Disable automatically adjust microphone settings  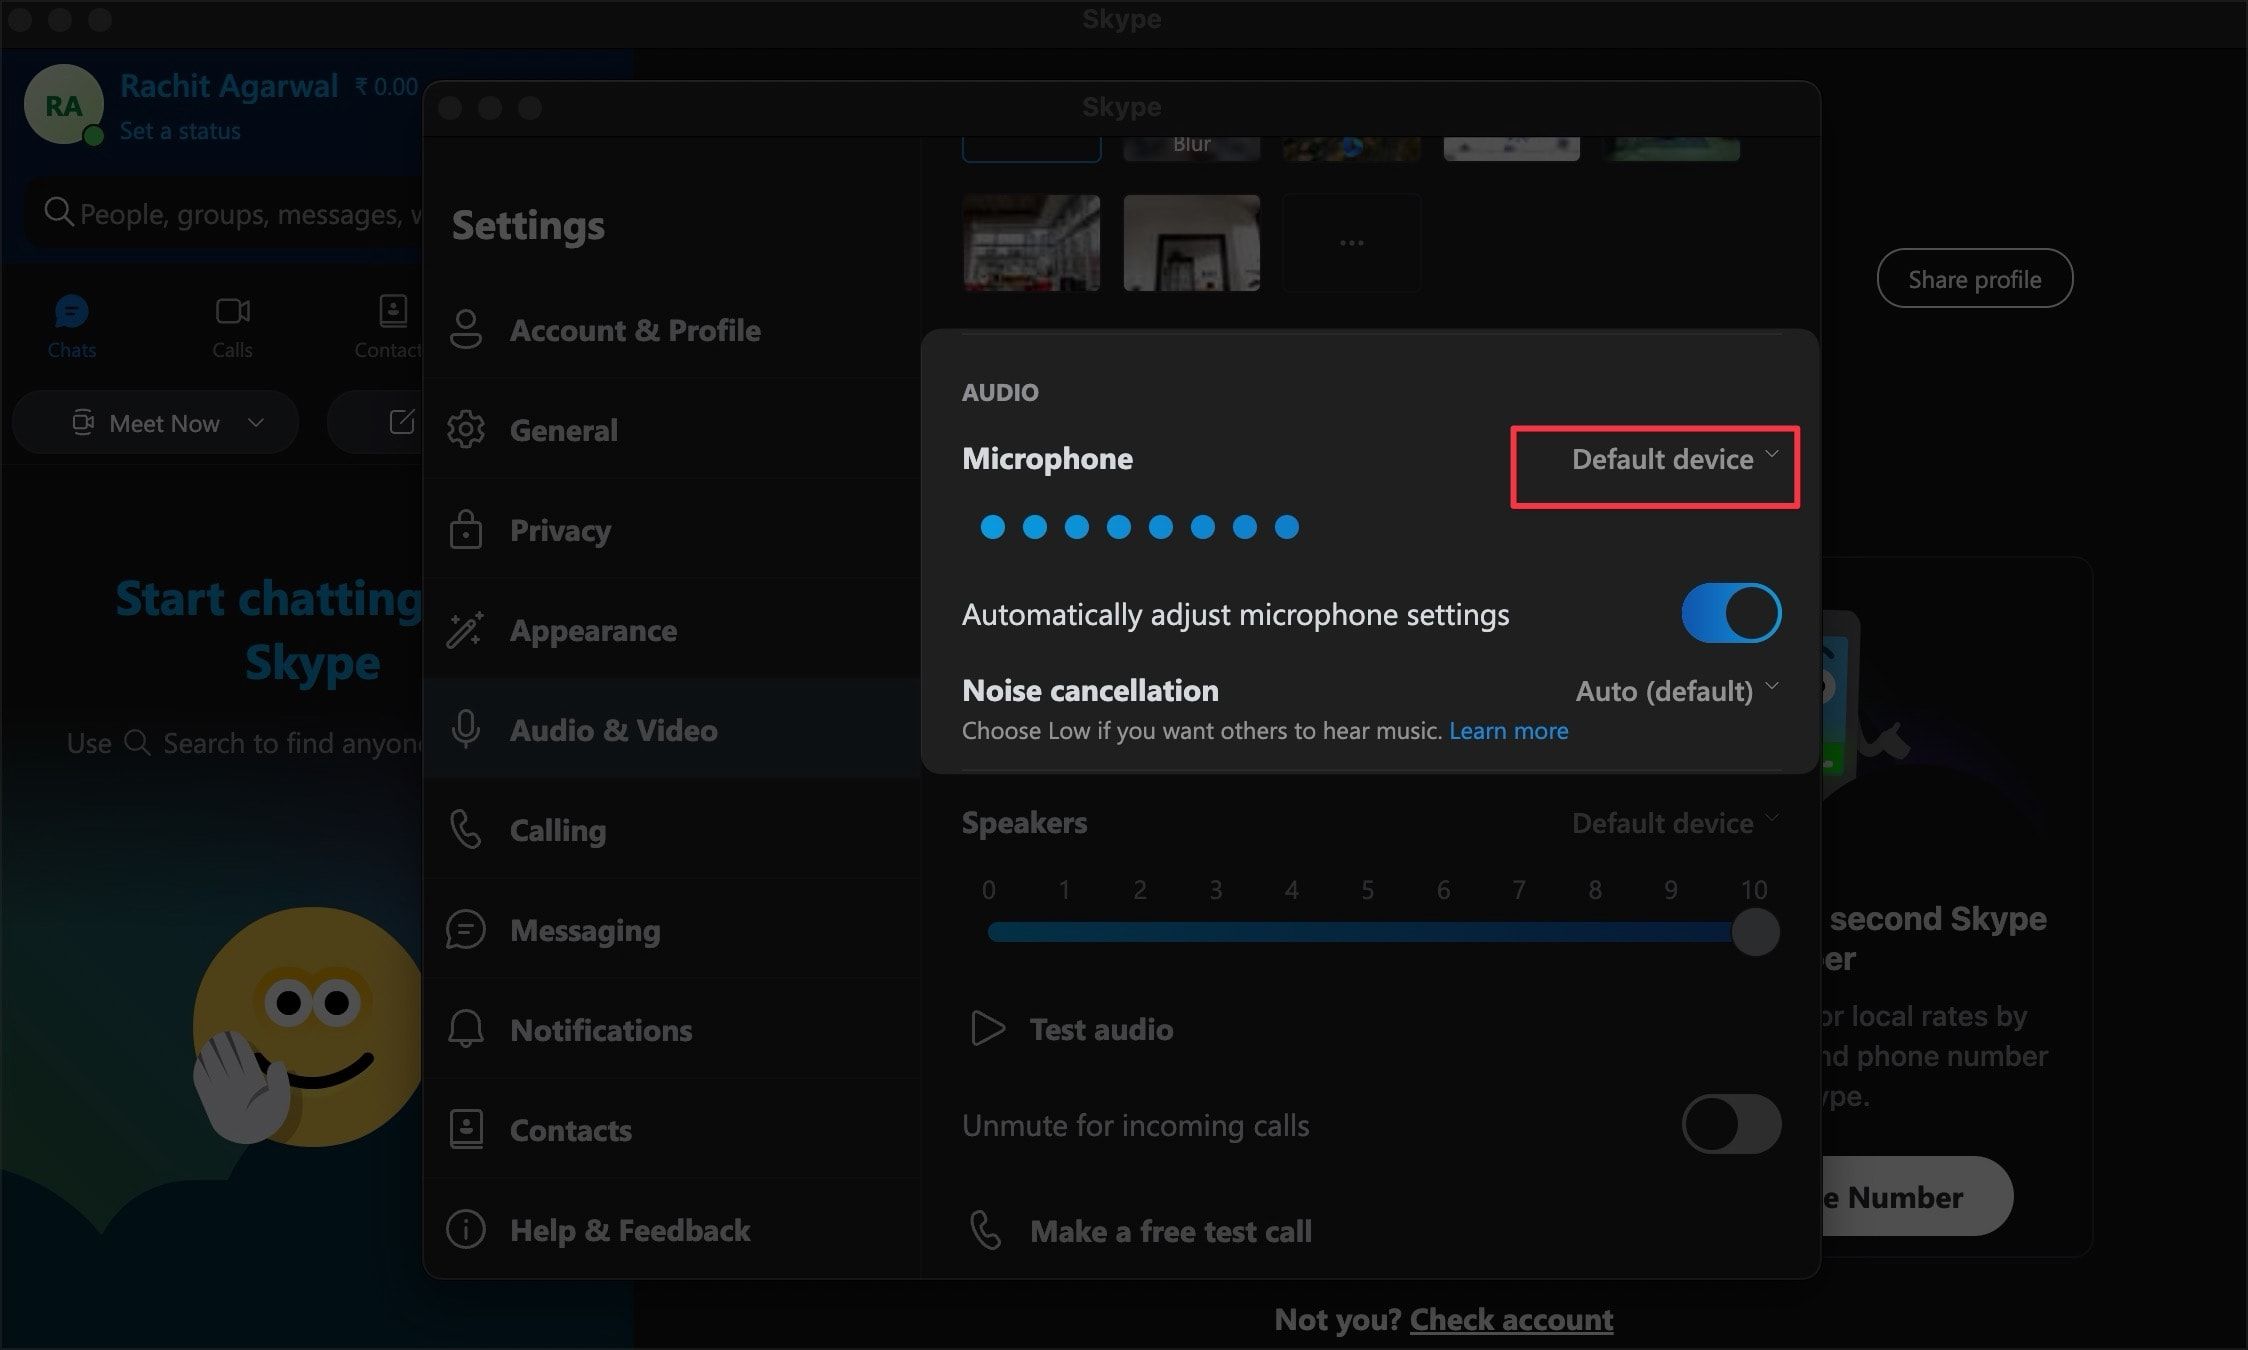click(x=1729, y=612)
